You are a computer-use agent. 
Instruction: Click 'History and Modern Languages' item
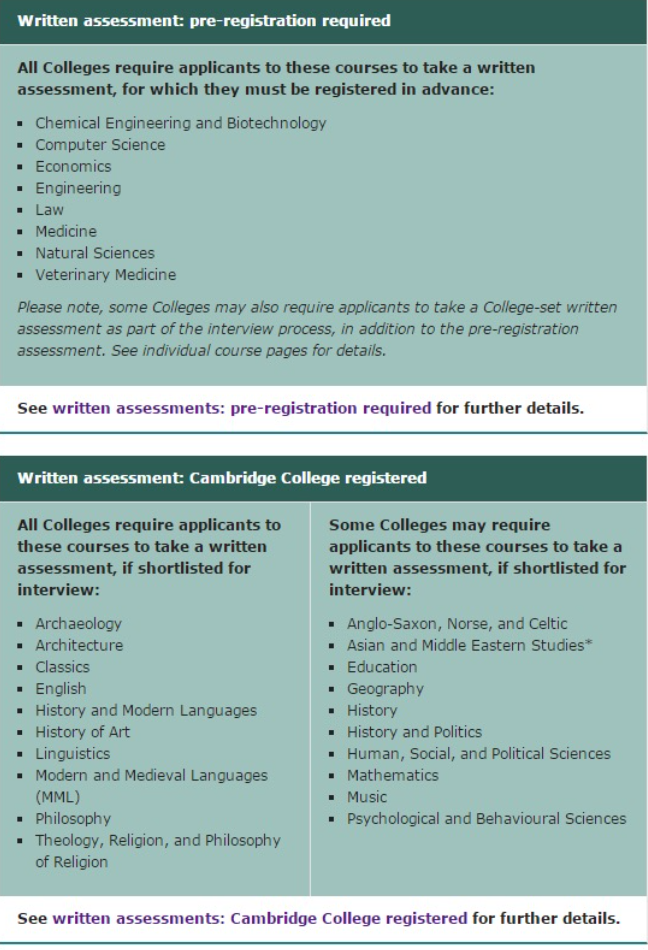pos(146,710)
